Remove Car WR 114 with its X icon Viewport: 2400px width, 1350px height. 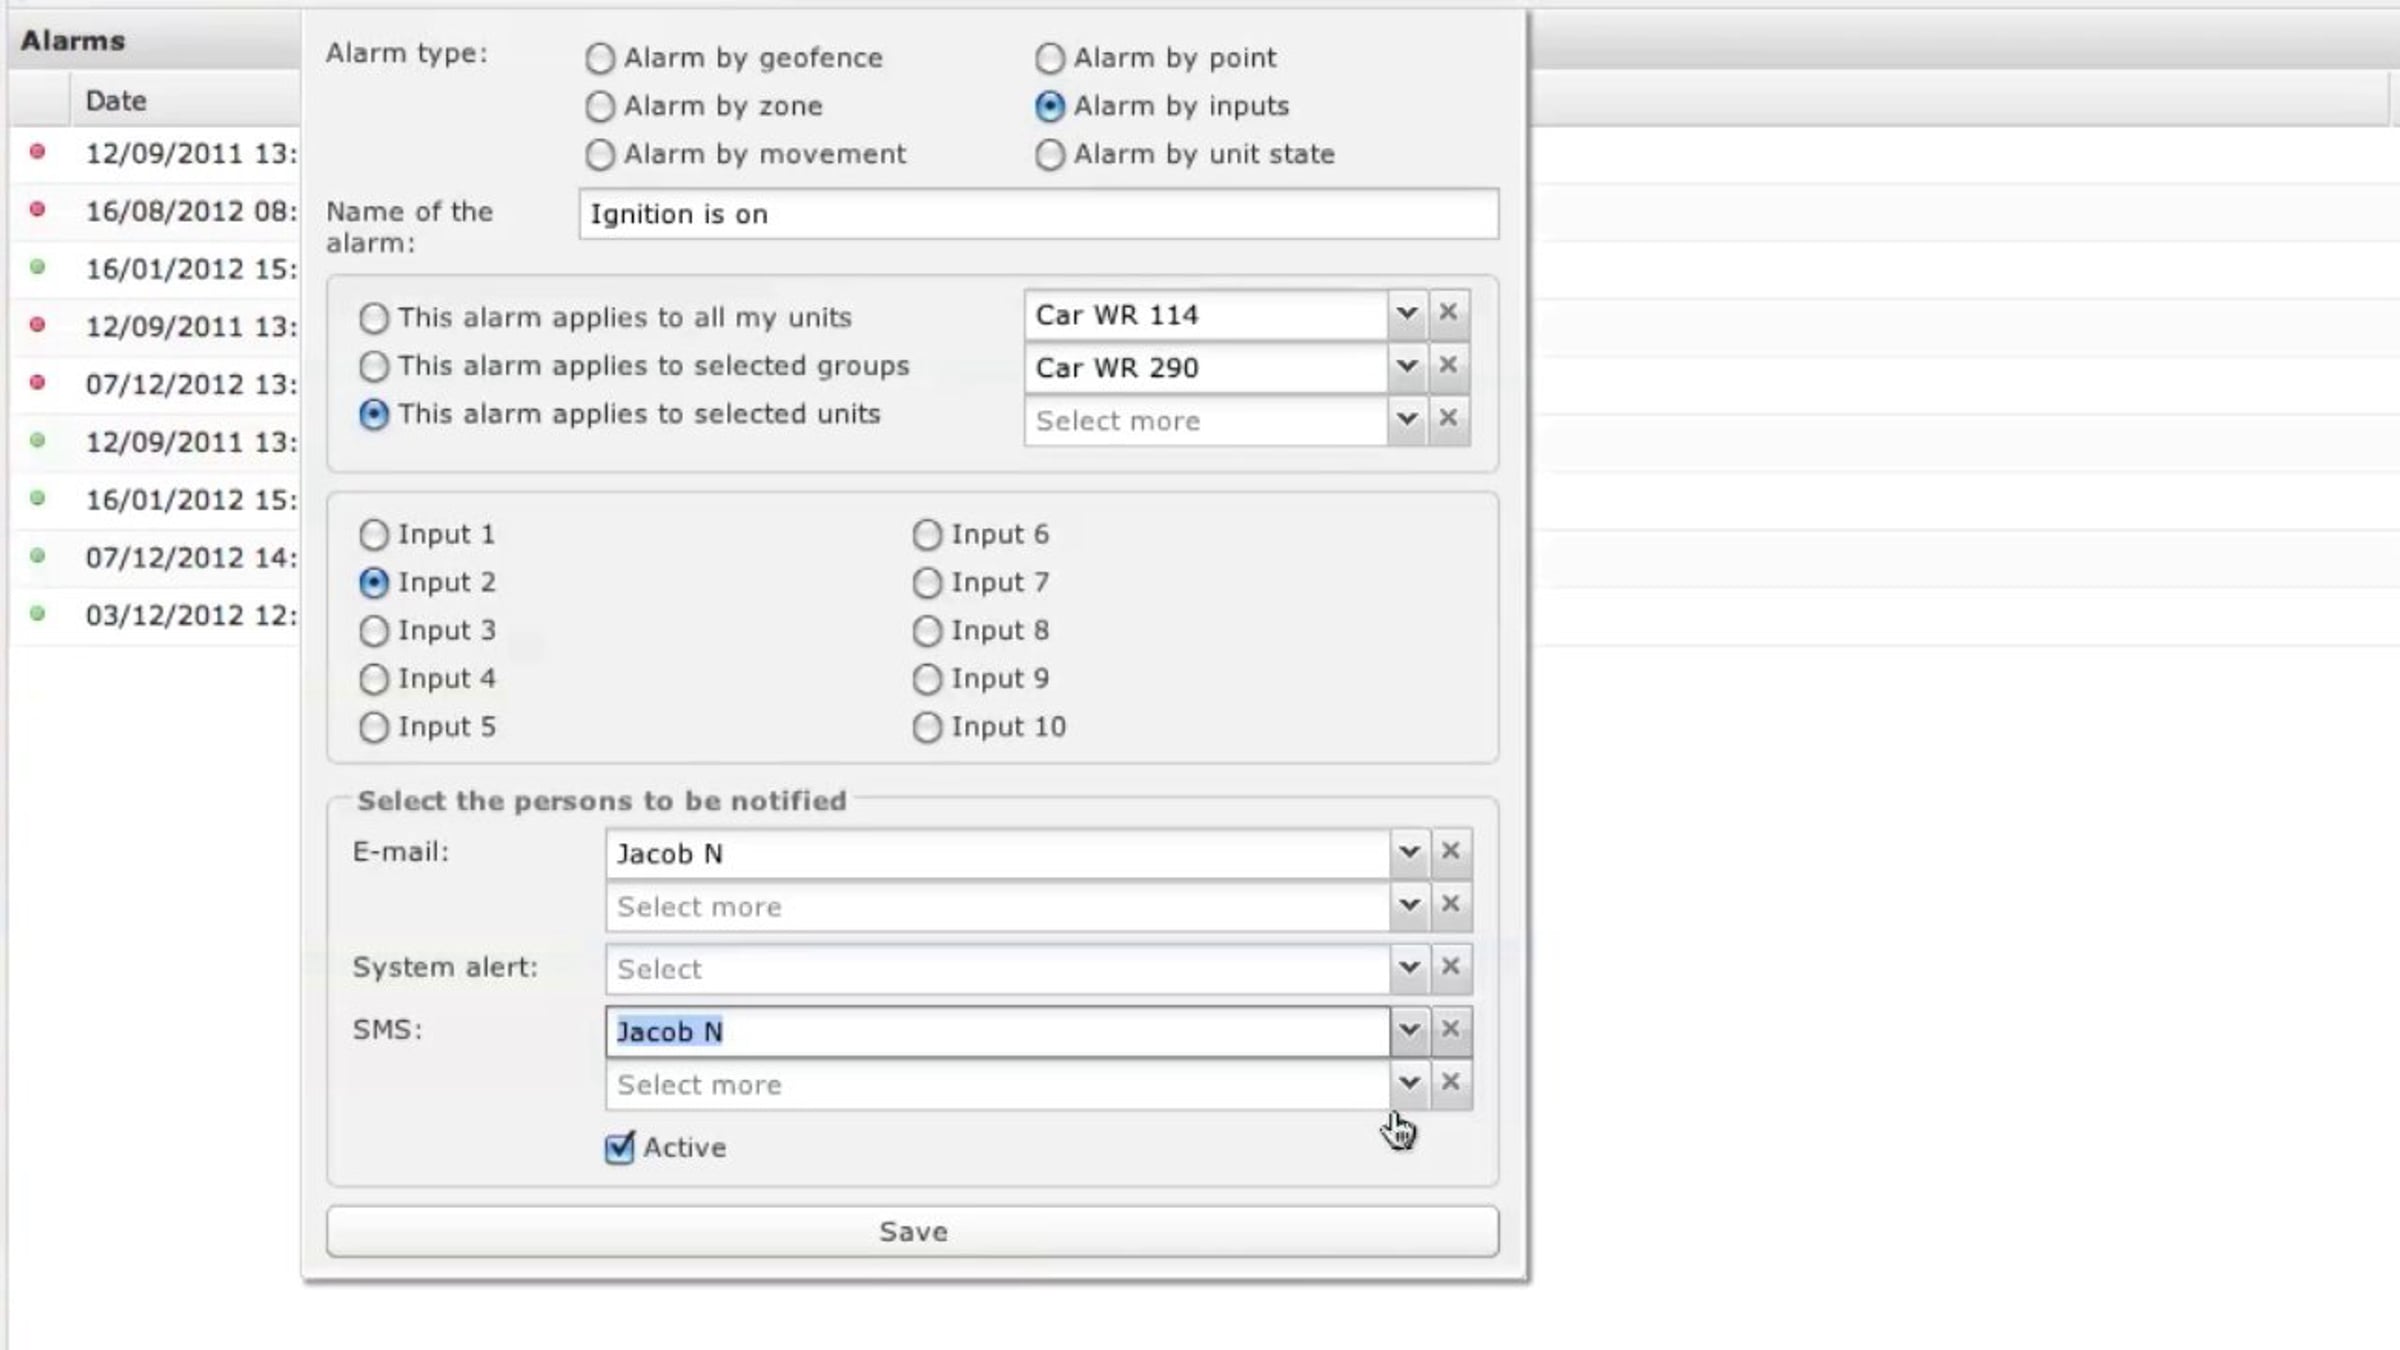pos(1447,313)
